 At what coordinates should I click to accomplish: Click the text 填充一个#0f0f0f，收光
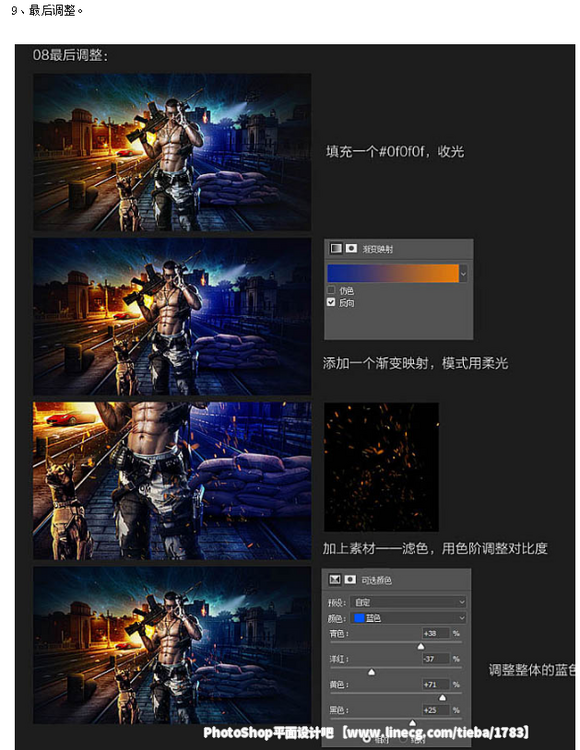click(x=395, y=152)
